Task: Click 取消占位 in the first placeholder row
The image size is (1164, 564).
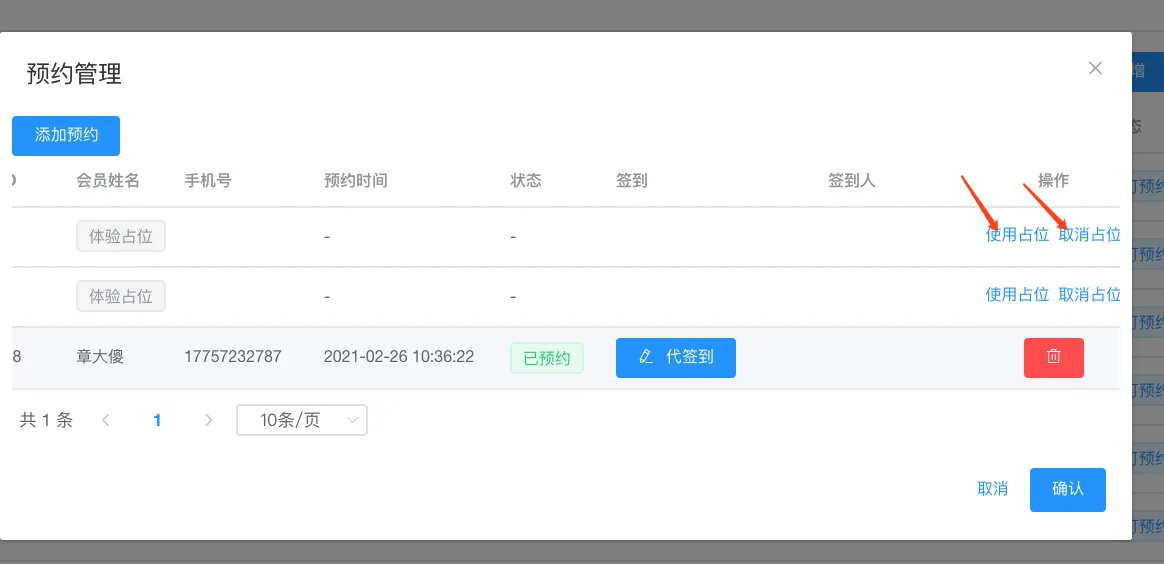Action: [1089, 235]
